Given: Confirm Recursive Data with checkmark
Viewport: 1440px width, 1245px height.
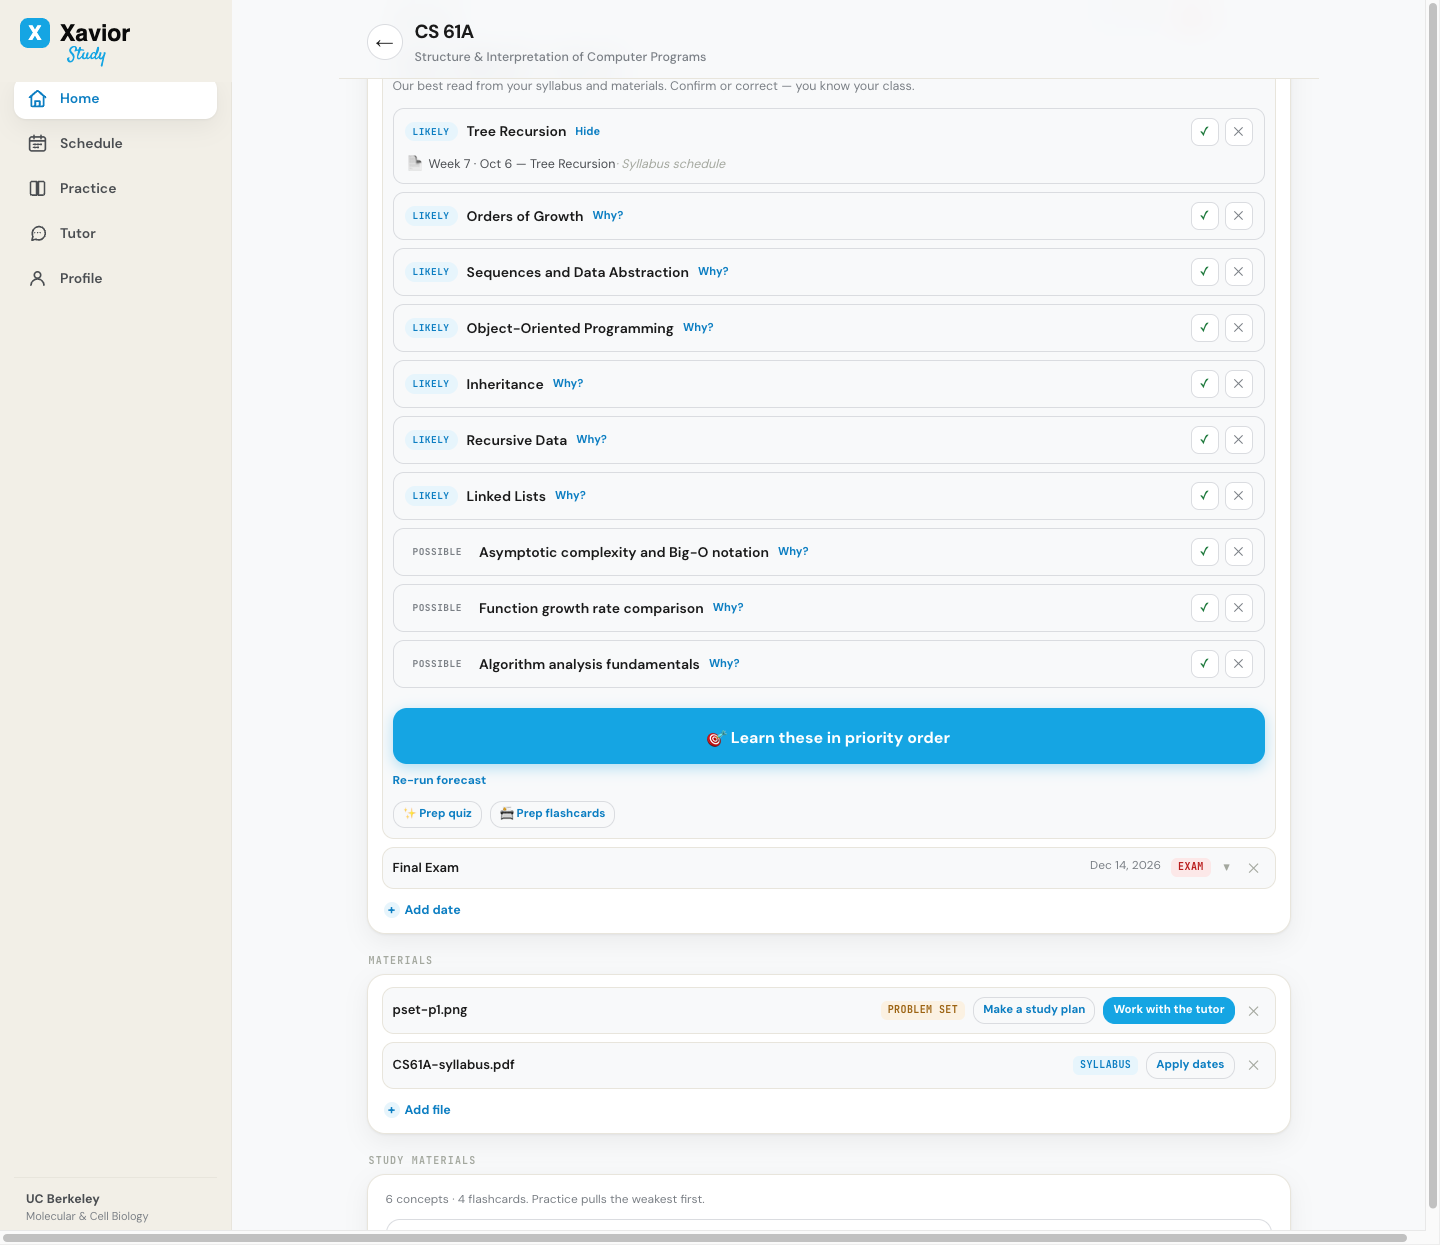Looking at the screenshot, I should [1204, 440].
